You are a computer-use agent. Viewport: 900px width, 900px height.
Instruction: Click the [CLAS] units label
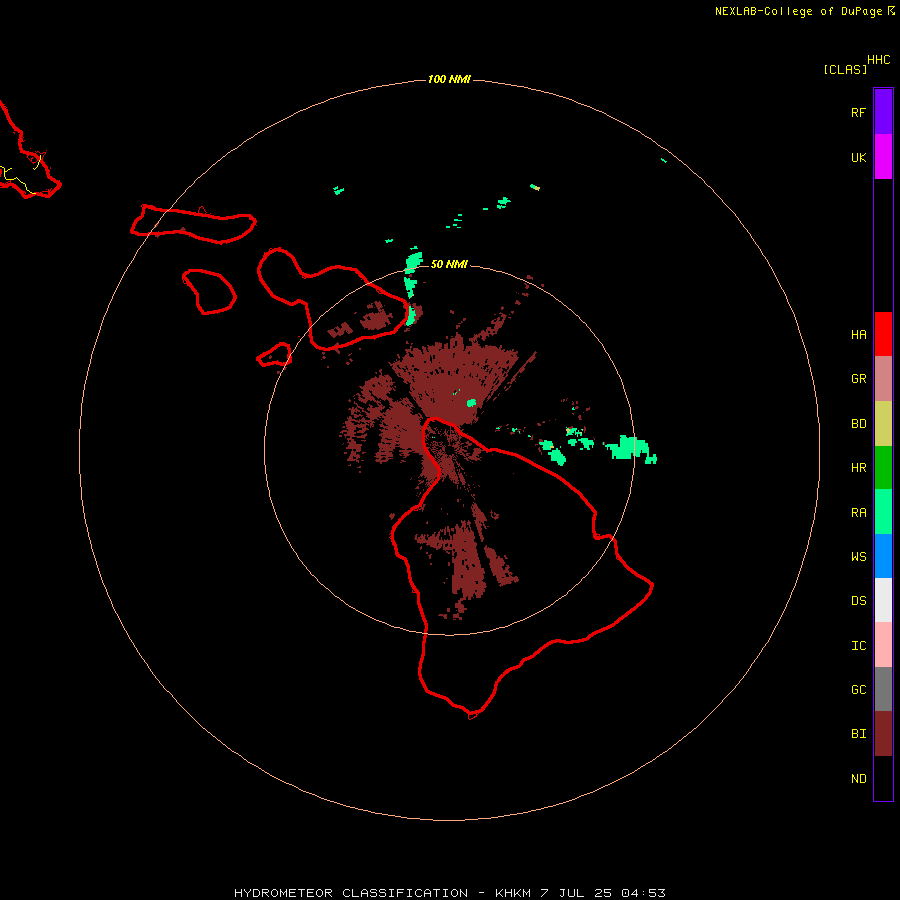845,69
